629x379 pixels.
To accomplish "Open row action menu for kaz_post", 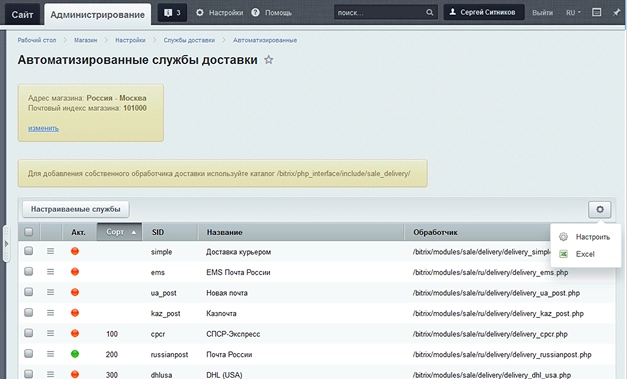I will tap(50, 312).
